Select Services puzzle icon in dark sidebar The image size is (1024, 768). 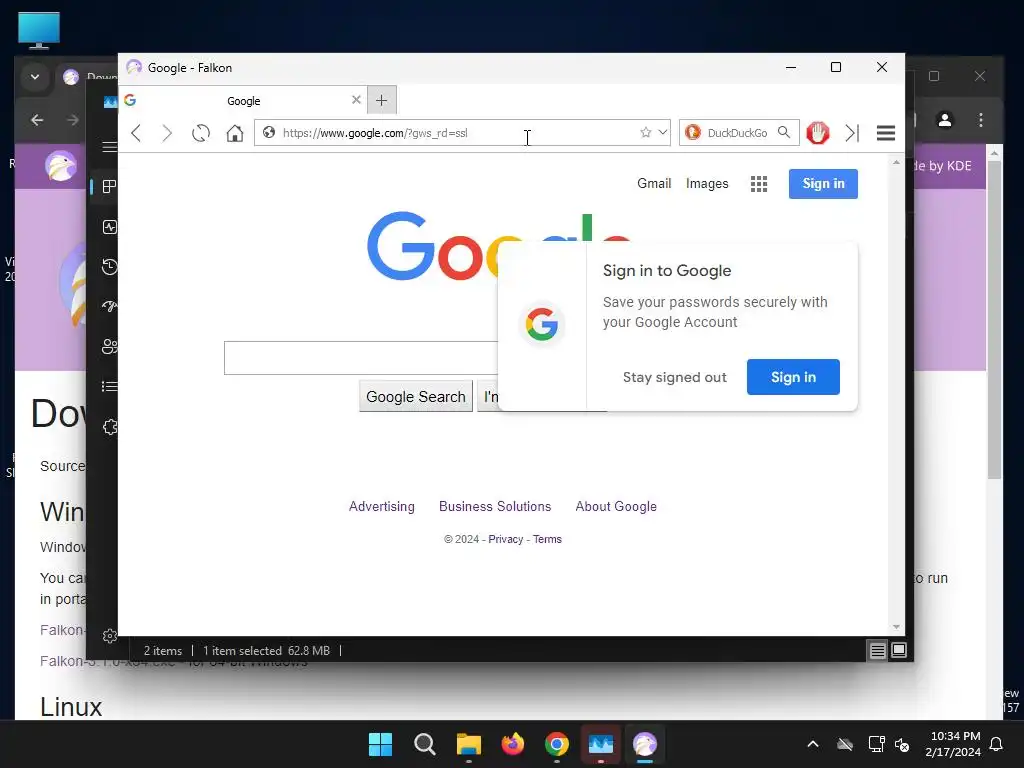coord(109,427)
